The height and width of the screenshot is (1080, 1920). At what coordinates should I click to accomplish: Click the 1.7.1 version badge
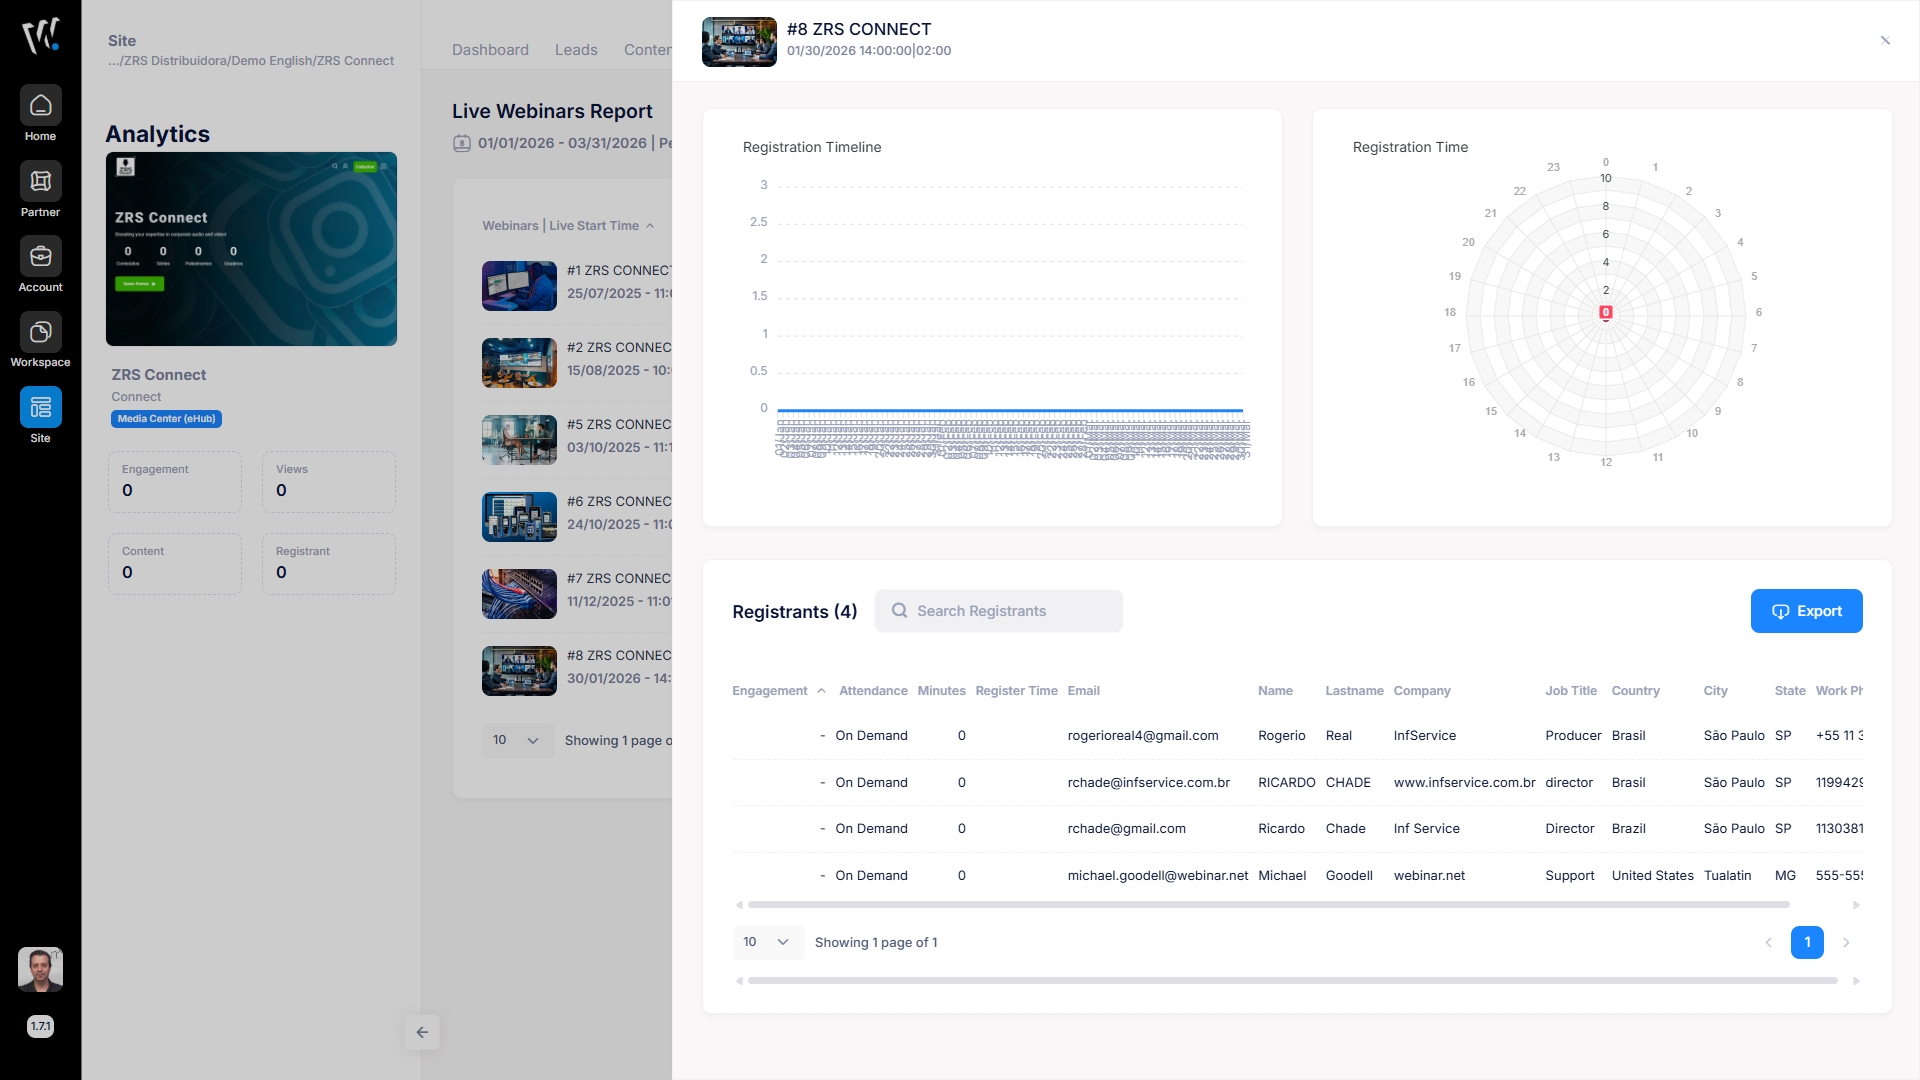(x=40, y=1026)
